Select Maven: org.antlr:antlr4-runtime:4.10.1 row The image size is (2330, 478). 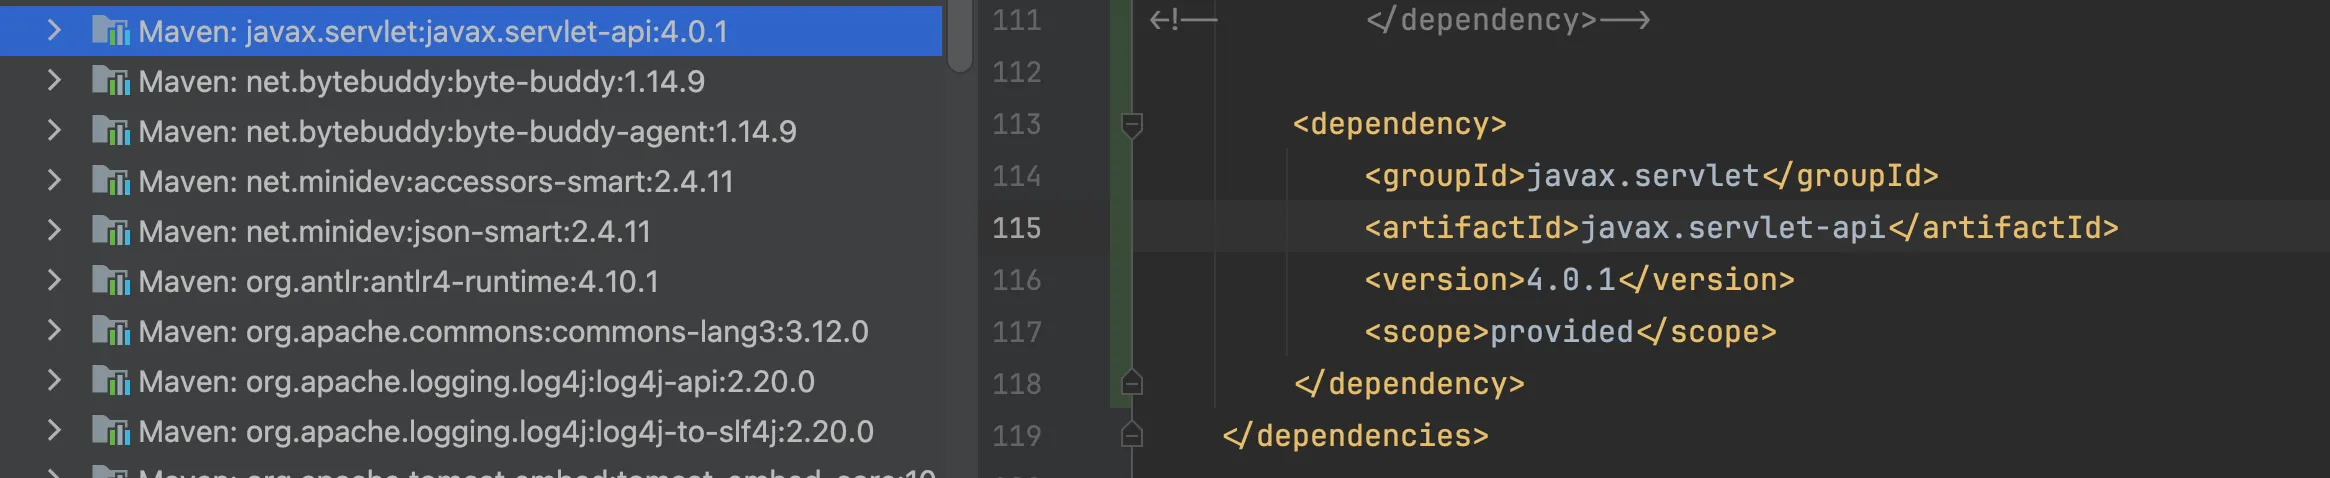coord(471,281)
